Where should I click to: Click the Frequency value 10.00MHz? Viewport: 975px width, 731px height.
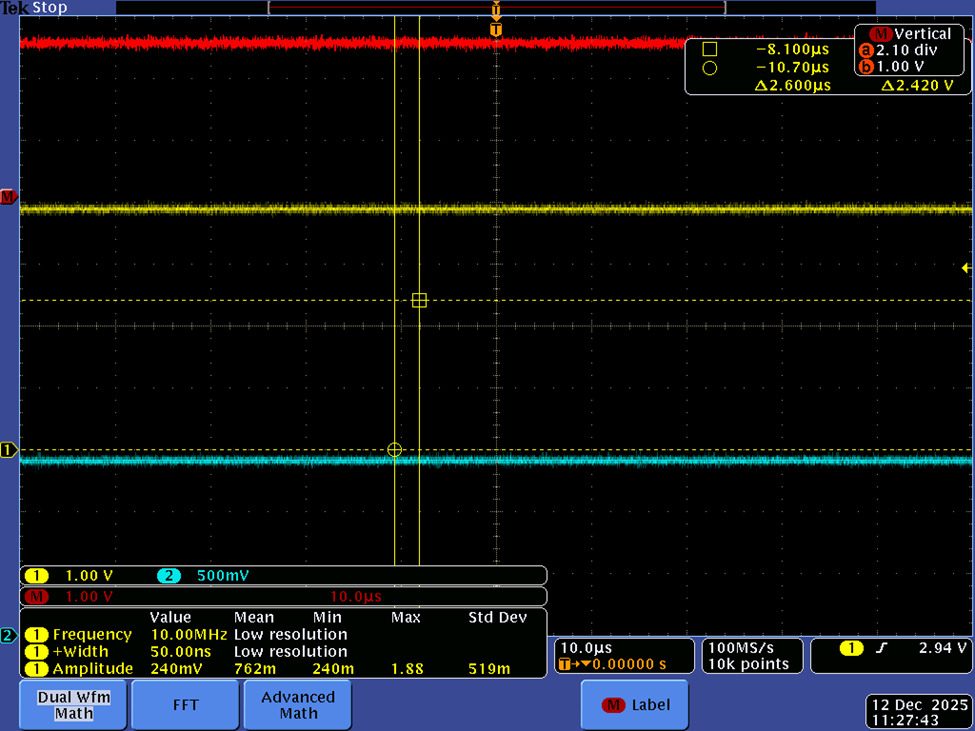point(188,635)
